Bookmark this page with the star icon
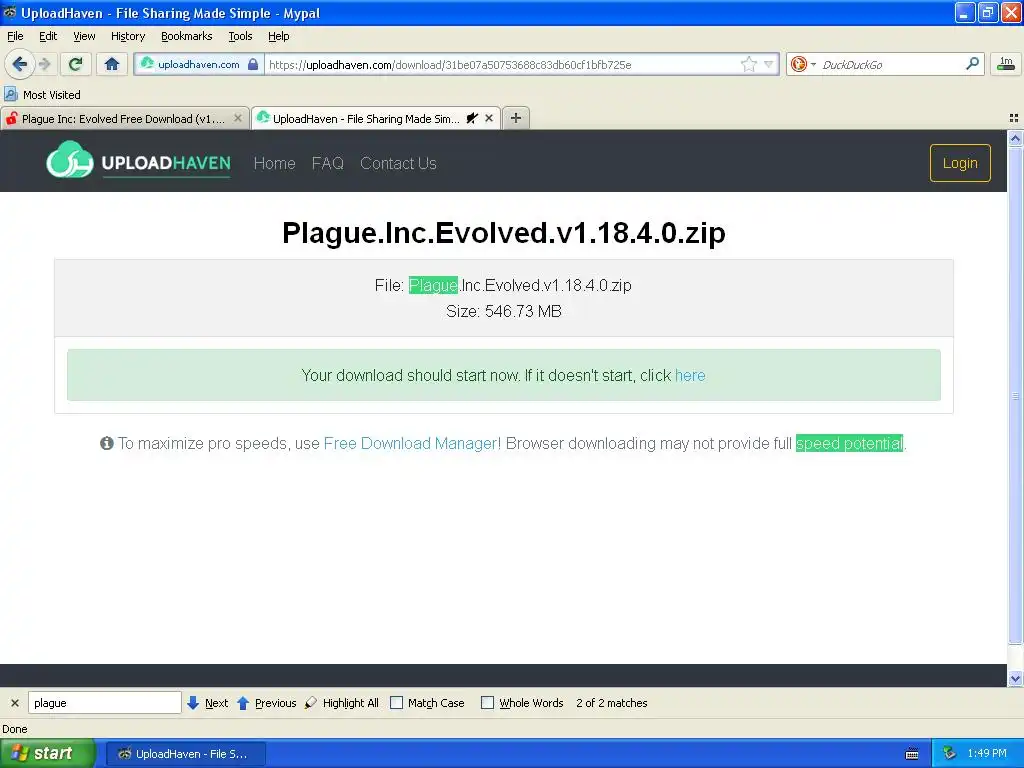 [x=748, y=64]
